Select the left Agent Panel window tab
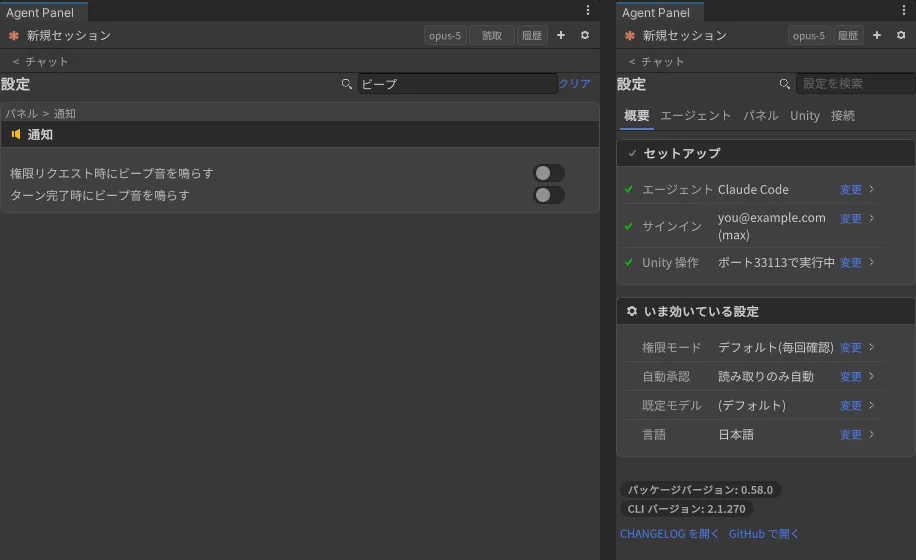This screenshot has height=560, width=916. 44,12
